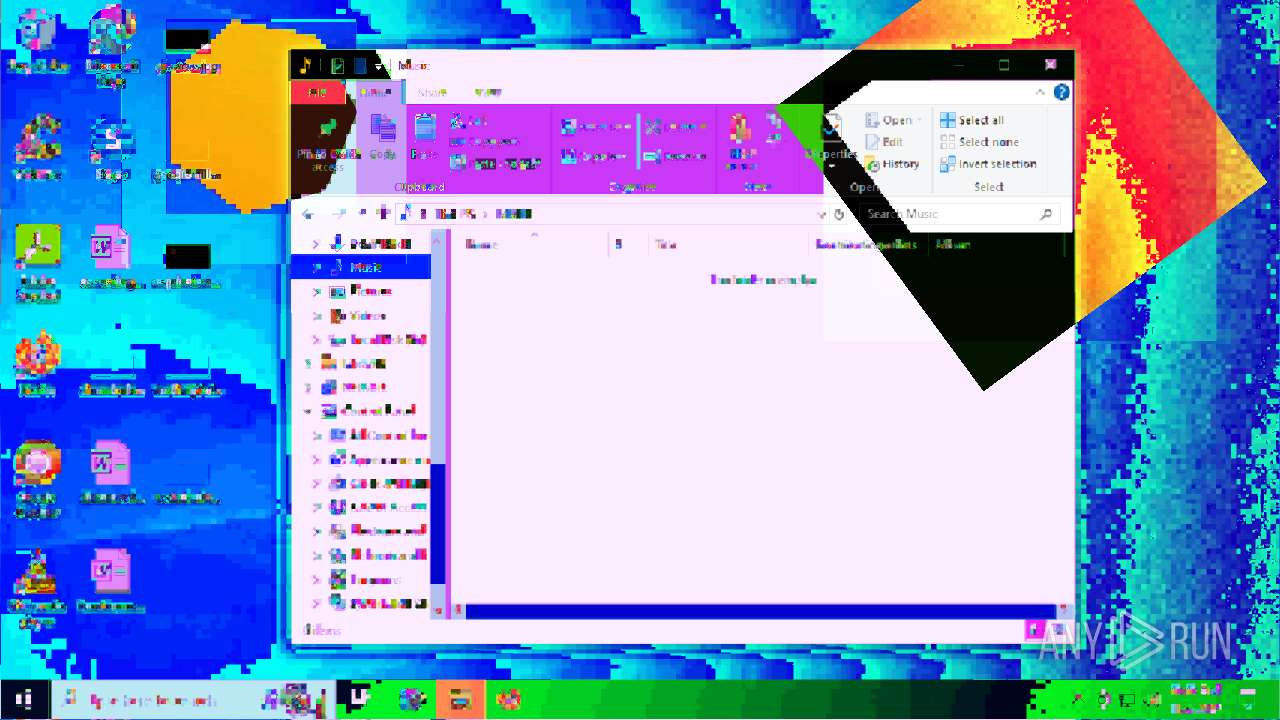Pin to Quick access in ribbon
The height and width of the screenshot is (720, 1280).
click(x=328, y=140)
